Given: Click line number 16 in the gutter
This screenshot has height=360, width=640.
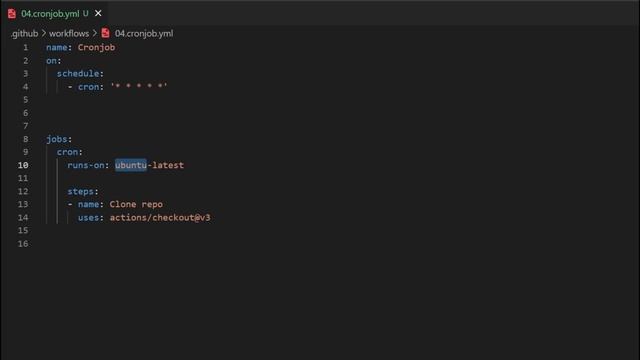Looking at the screenshot, I should pos(23,244).
